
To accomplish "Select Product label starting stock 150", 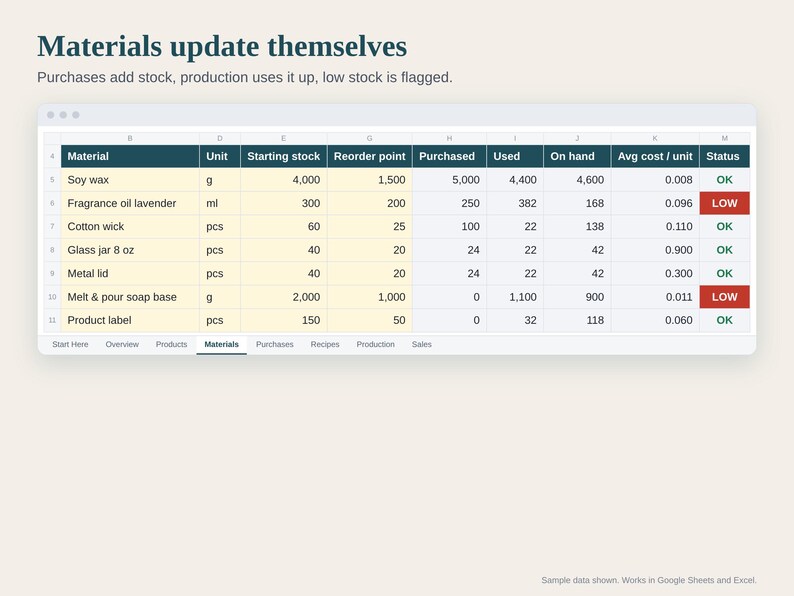I will coord(284,320).
